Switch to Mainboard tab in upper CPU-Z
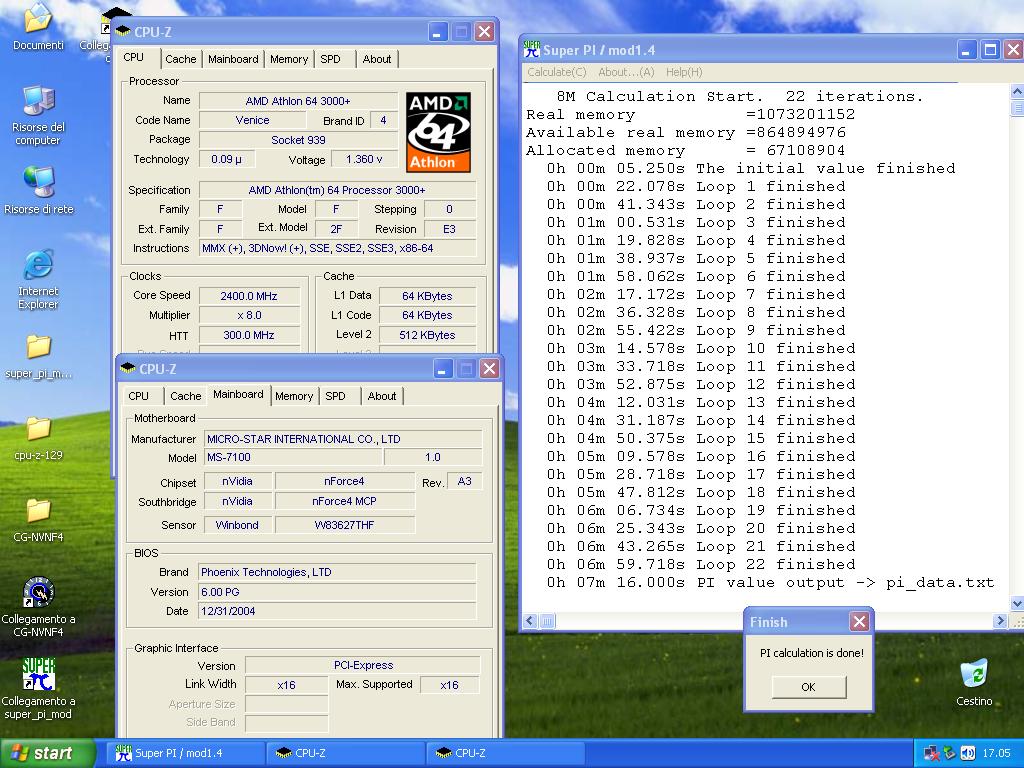Screen dimensions: 1024x768 point(233,59)
